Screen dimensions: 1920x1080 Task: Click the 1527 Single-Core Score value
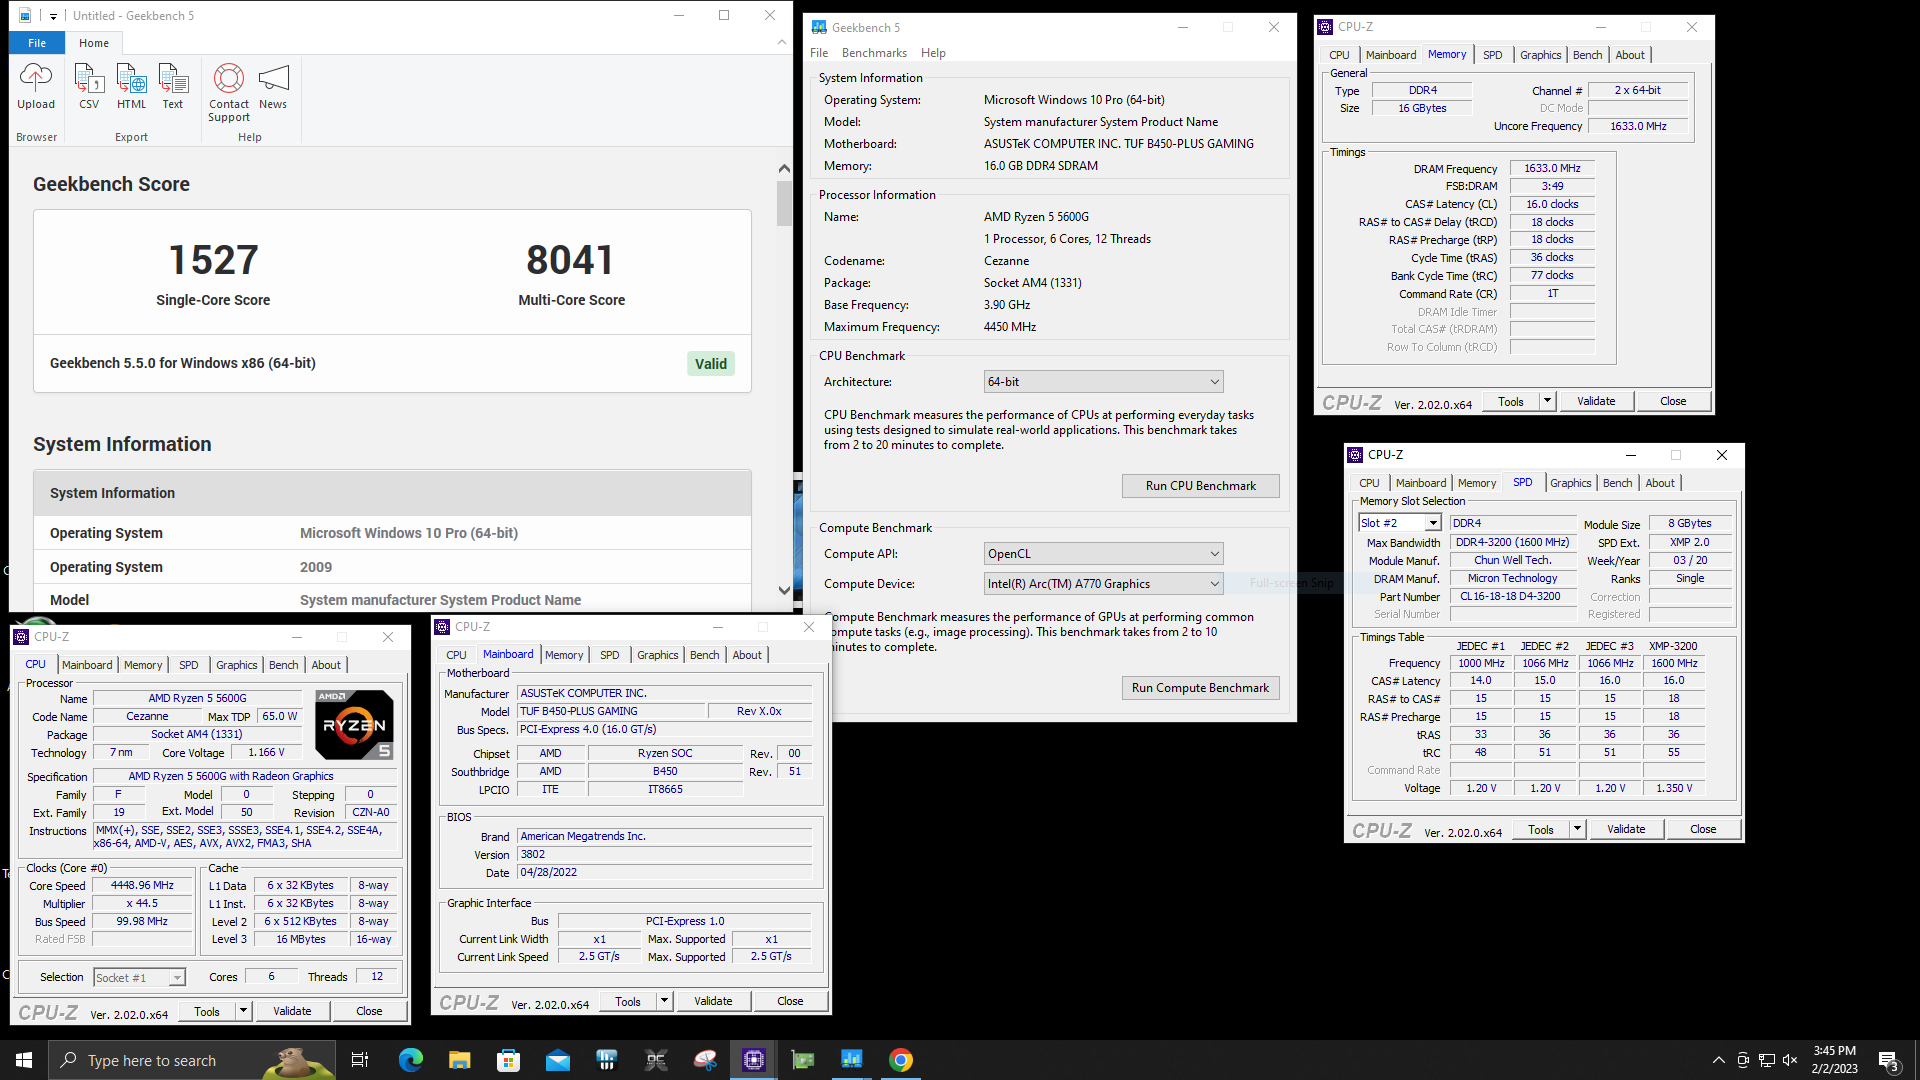[x=213, y=260]
